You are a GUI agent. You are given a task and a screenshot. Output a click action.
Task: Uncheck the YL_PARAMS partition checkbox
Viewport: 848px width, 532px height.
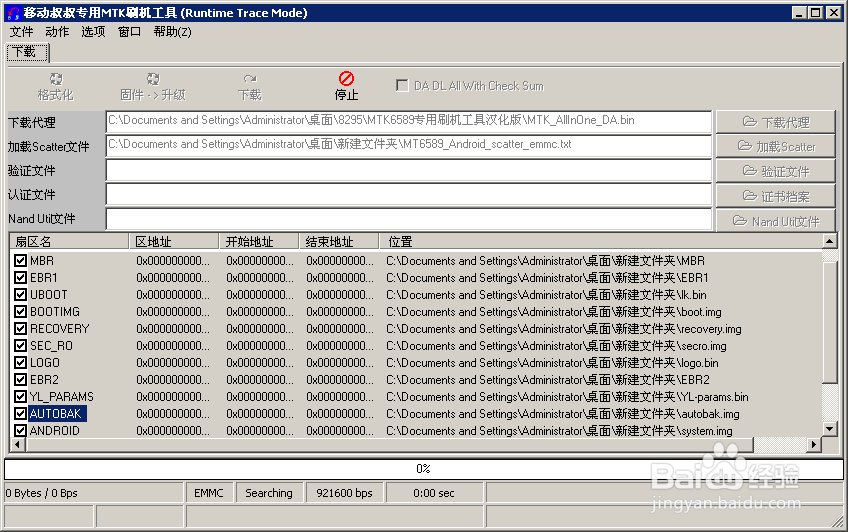(x=21, y=397)
